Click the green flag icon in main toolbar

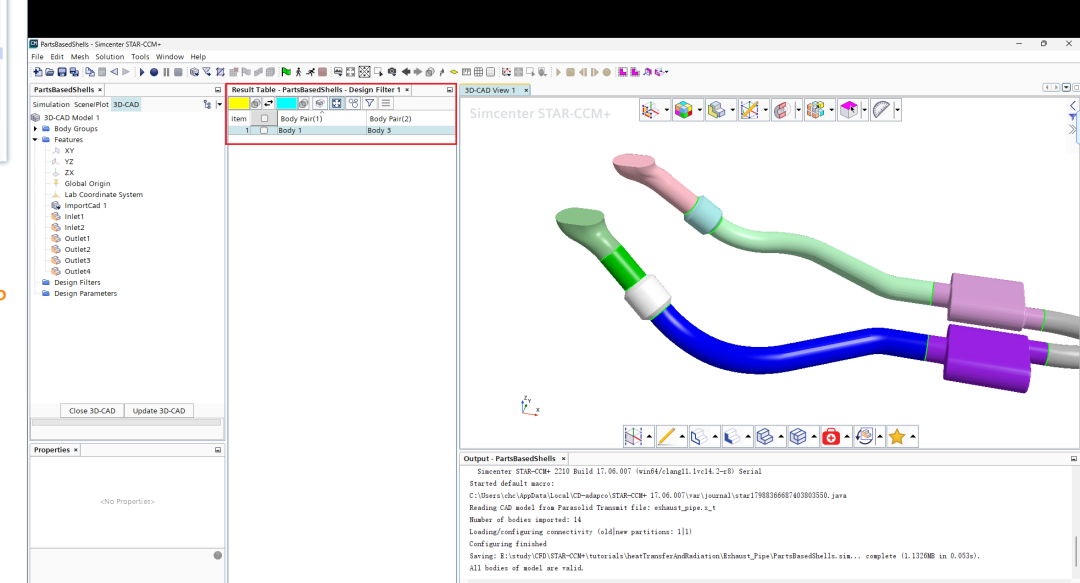pyautogui.click(x=286, y=72)
